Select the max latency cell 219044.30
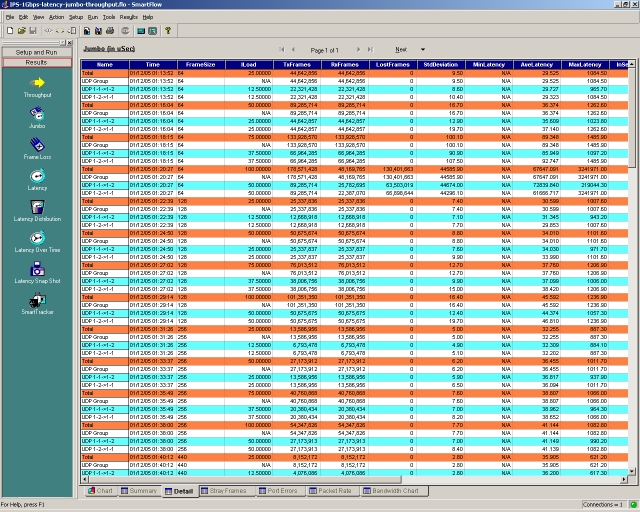This screenshot has width=640, height=512. 585,185
